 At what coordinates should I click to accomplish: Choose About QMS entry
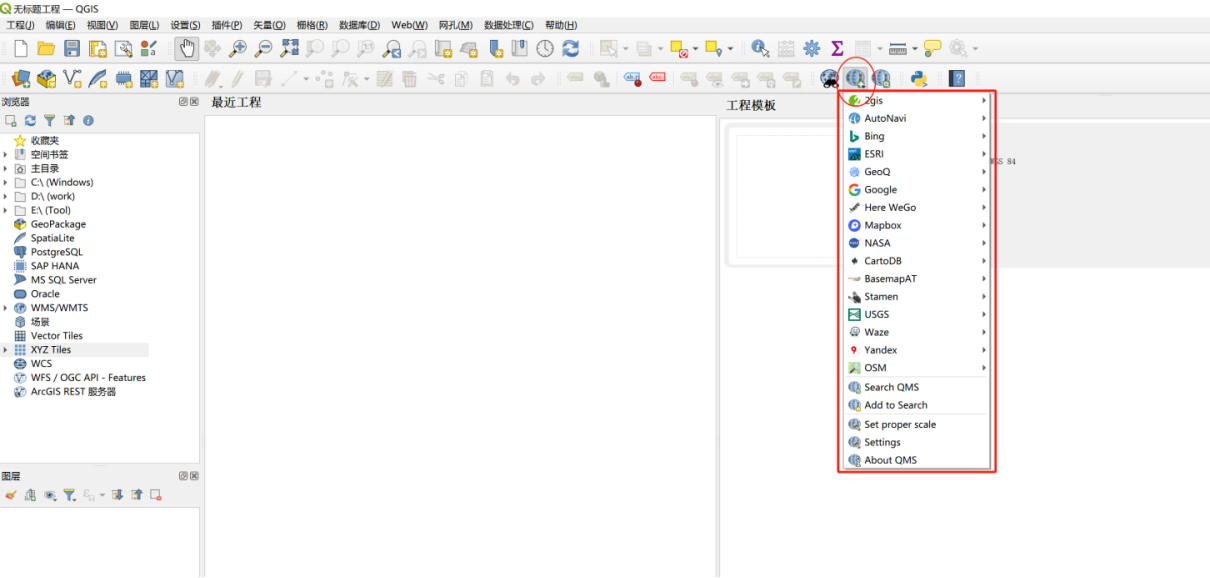(917, 460)
